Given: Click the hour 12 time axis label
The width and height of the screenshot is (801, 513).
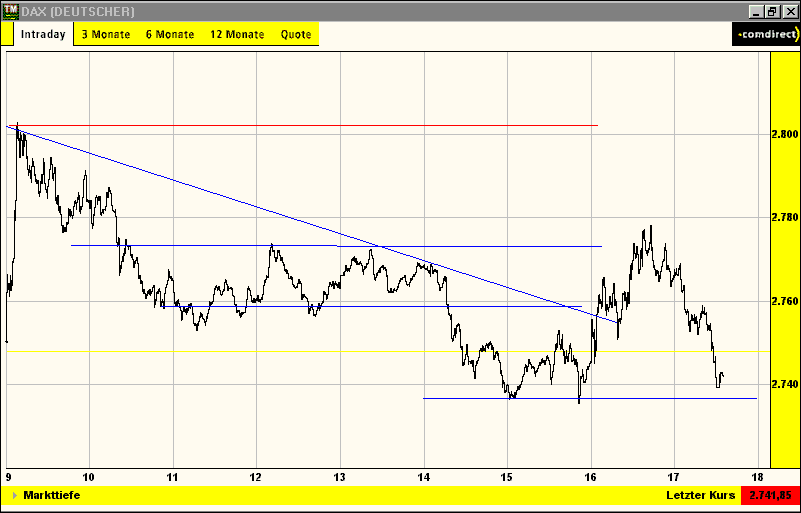Looking at the screenshot, I should click(256, 477).
